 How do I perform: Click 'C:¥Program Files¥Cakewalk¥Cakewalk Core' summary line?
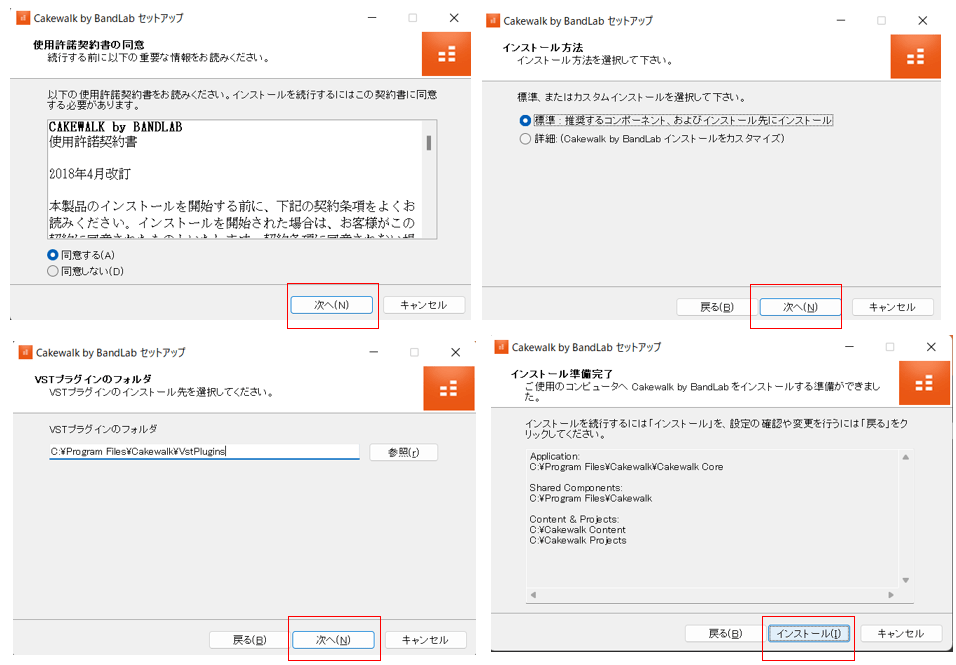(626, 467)
